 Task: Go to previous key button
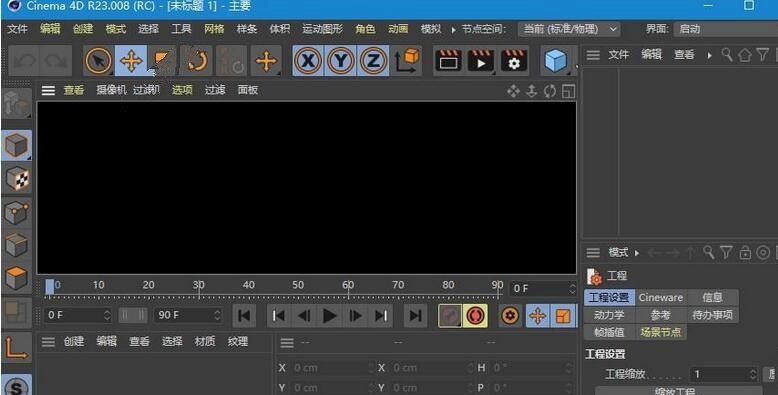click(279, 316)
